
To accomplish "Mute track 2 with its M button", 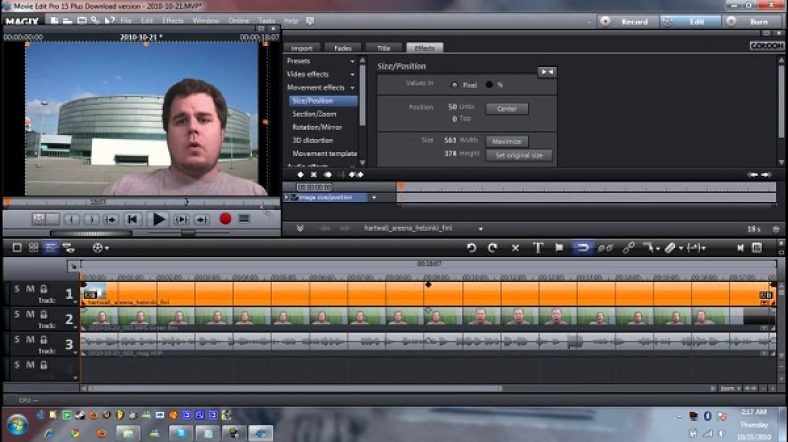I will tap(30, 315).
